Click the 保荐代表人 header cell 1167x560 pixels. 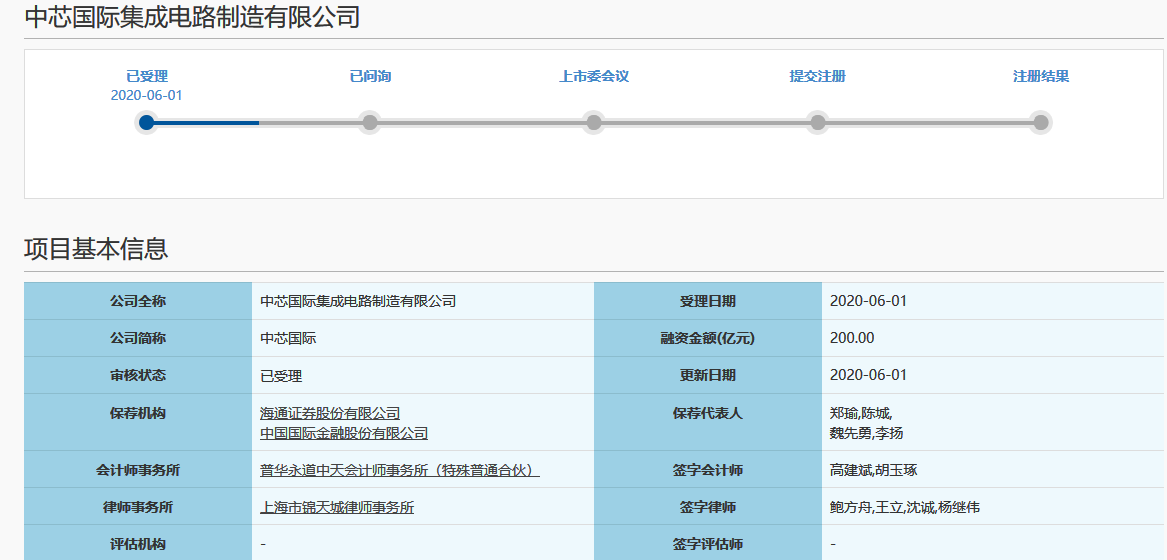point(708,422)
